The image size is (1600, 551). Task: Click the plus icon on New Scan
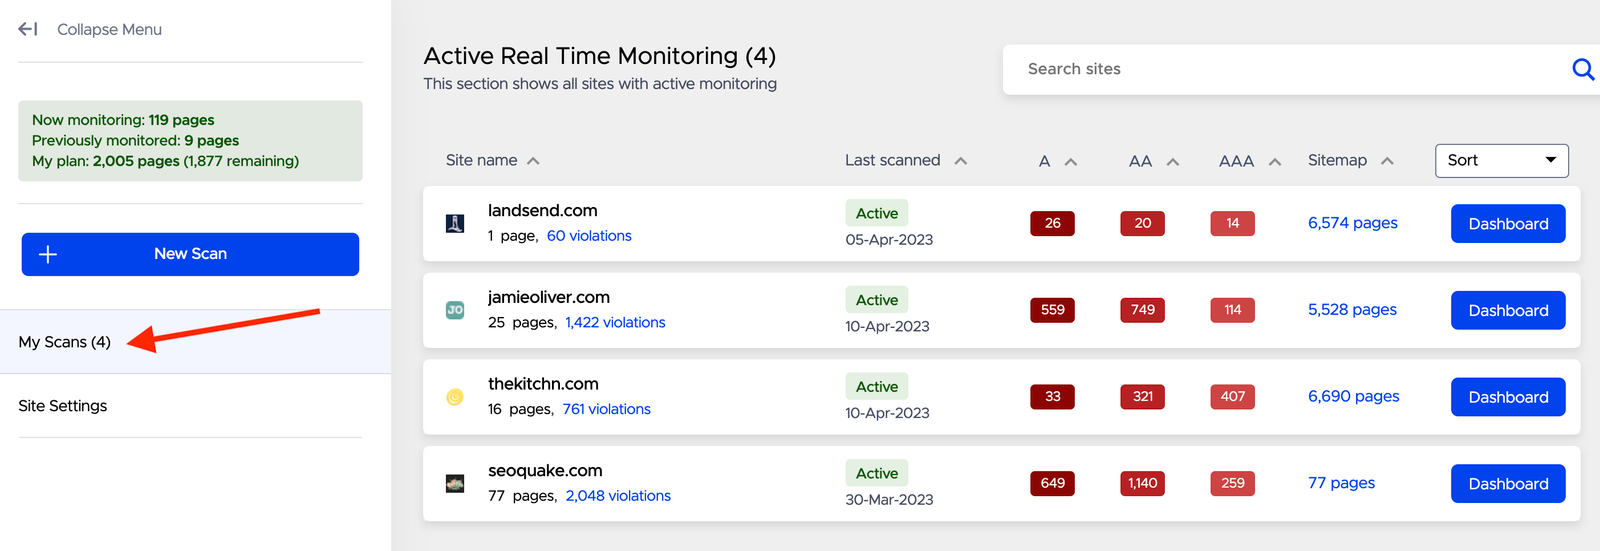pos(48,254)
